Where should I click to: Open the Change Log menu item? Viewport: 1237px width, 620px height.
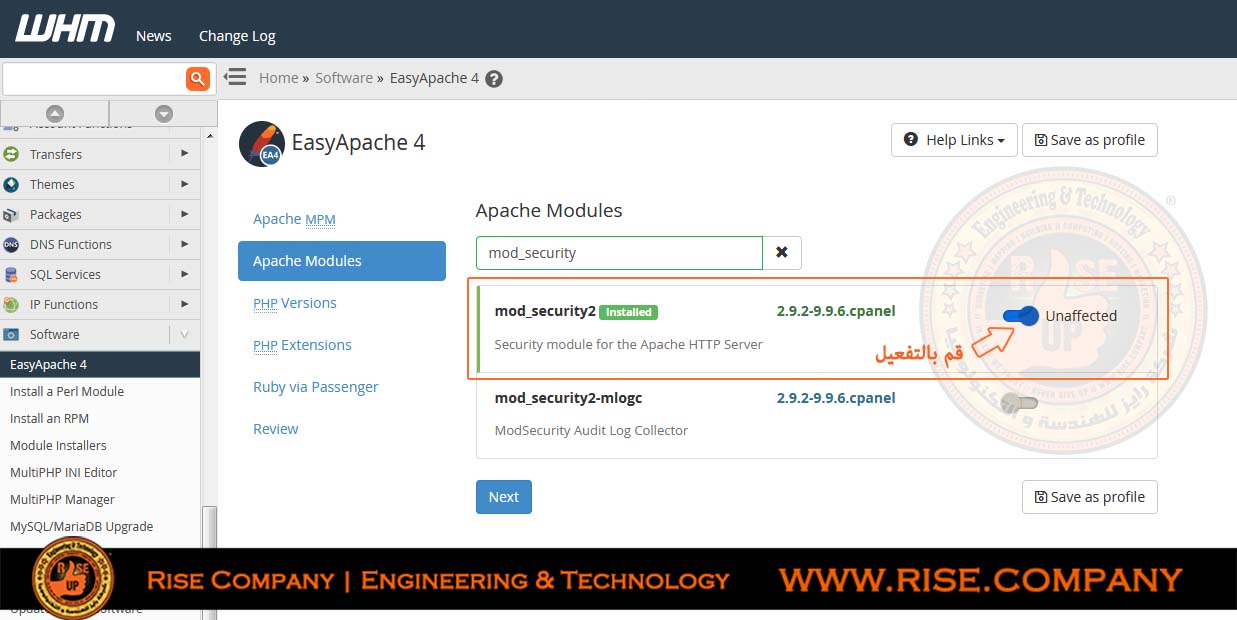237,36
